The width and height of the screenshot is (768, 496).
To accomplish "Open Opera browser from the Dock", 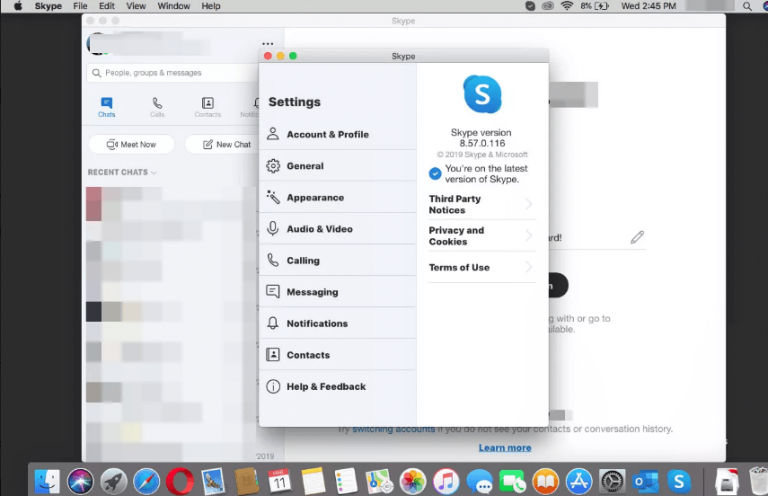I will click(180, 481).
